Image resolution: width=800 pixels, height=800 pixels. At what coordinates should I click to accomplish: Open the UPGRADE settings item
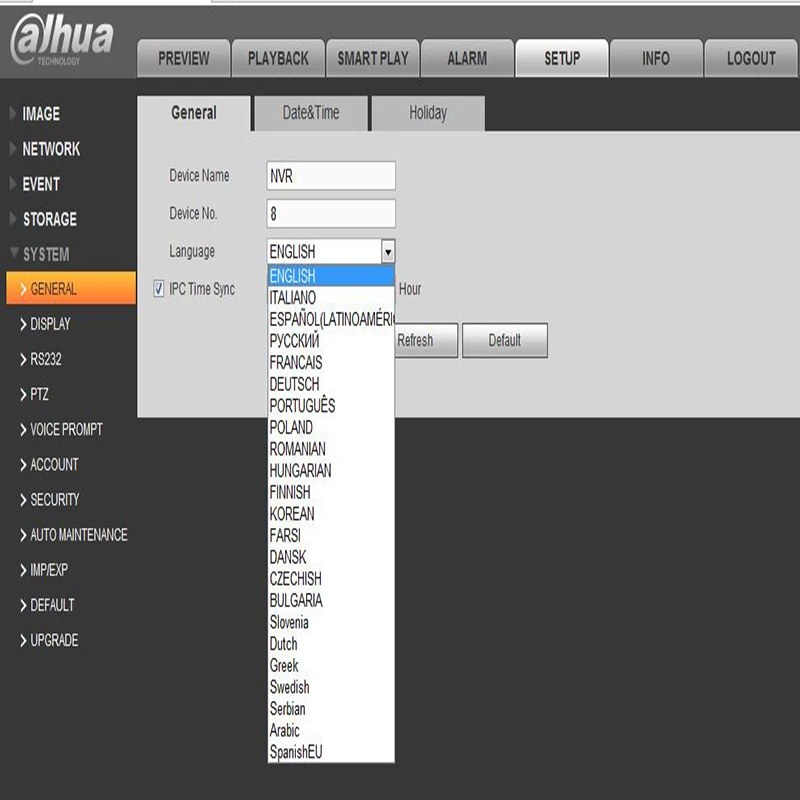54,640
